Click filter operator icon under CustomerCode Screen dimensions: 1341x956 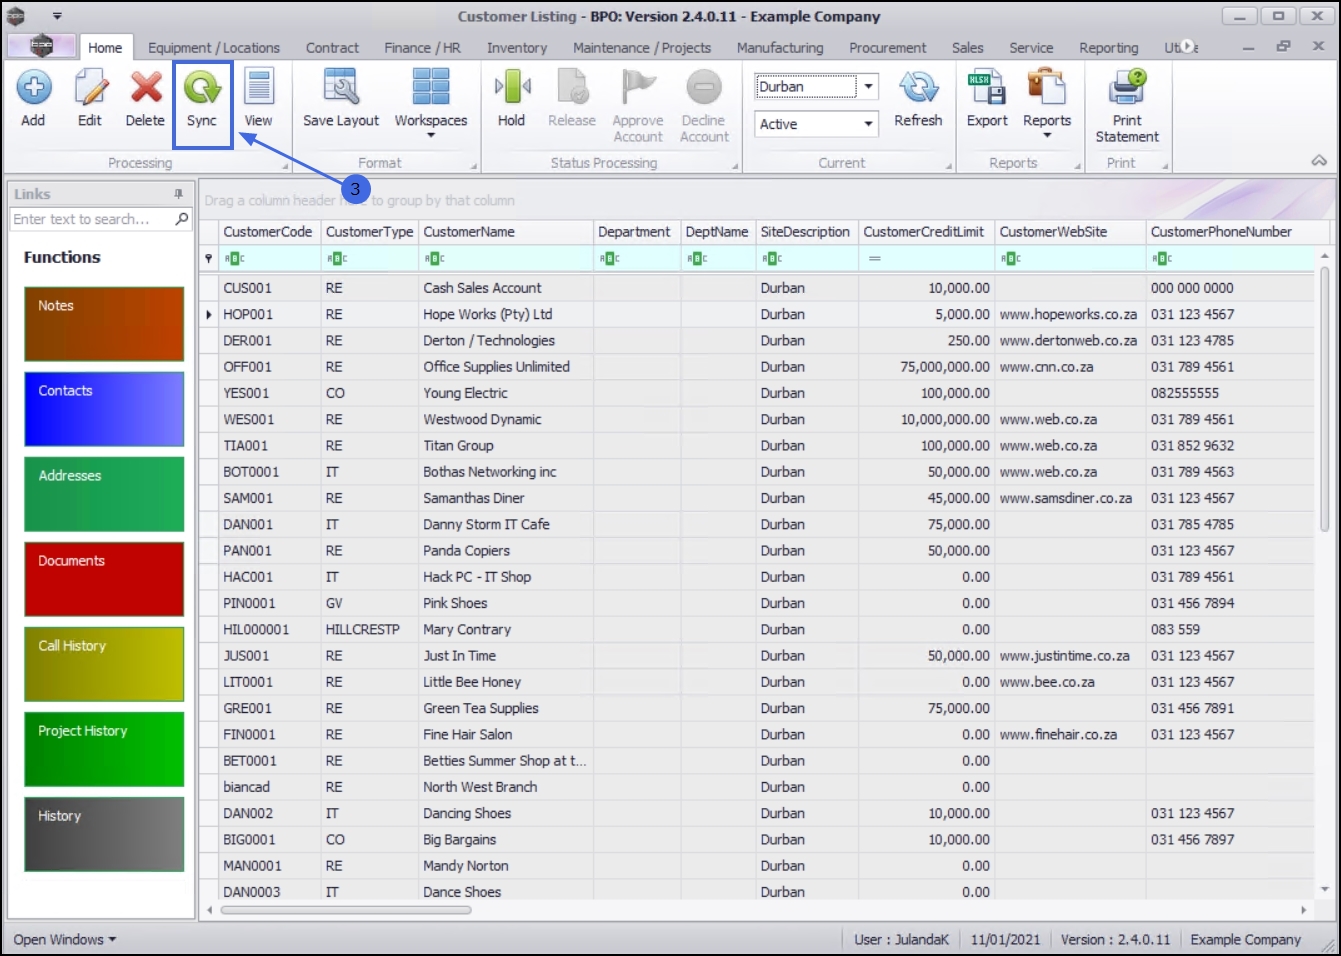pyautogui.click(x=235, y=259)
